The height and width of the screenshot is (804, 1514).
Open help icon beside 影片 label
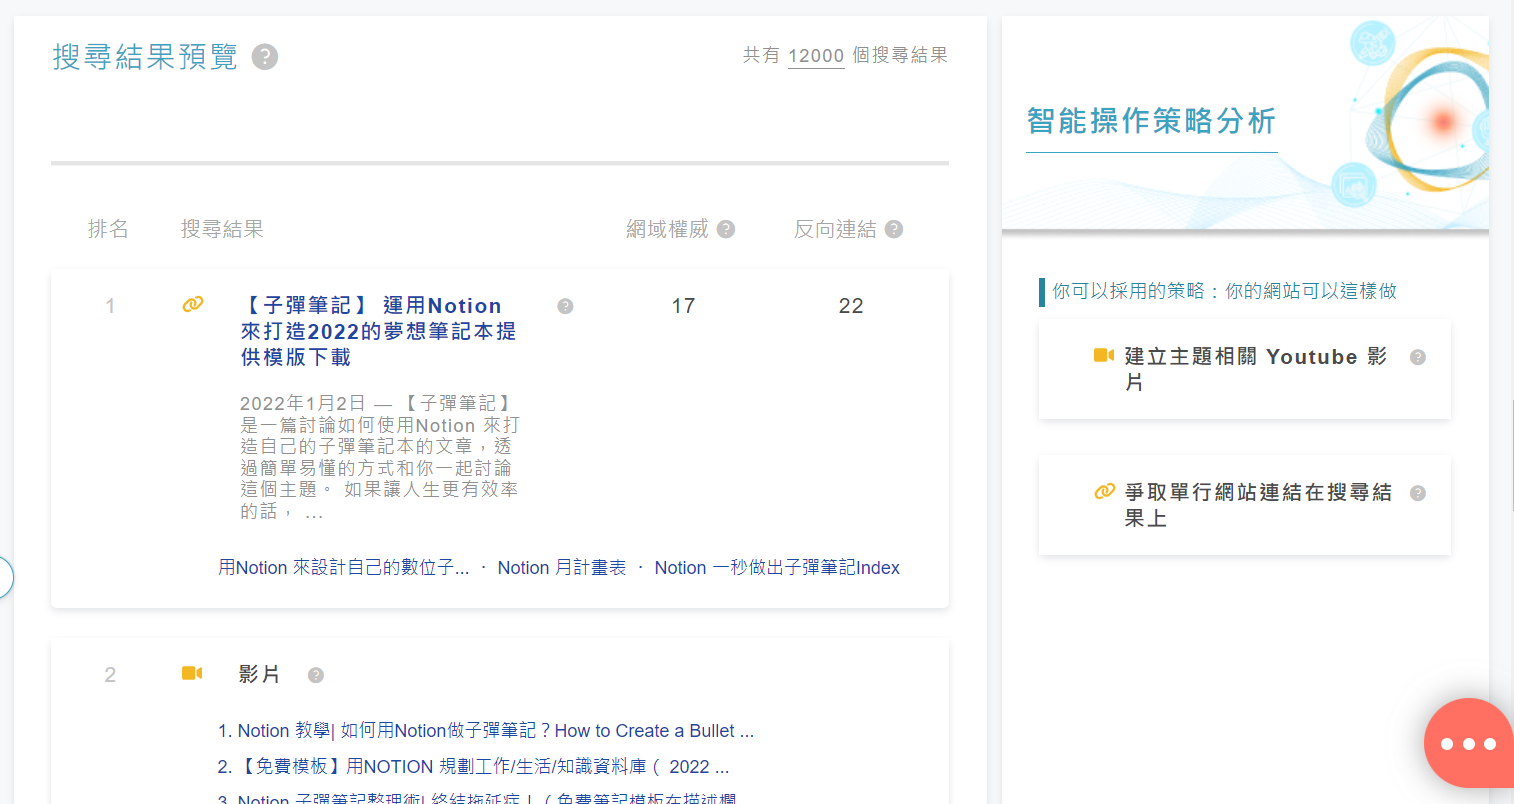[316, 675]
